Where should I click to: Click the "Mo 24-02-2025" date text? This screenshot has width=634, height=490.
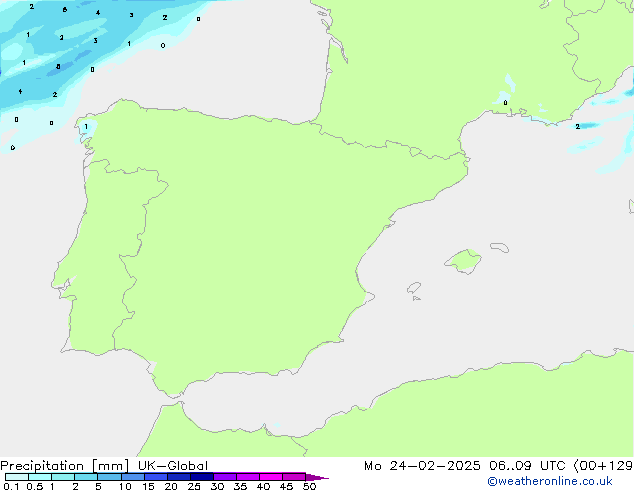422,466
